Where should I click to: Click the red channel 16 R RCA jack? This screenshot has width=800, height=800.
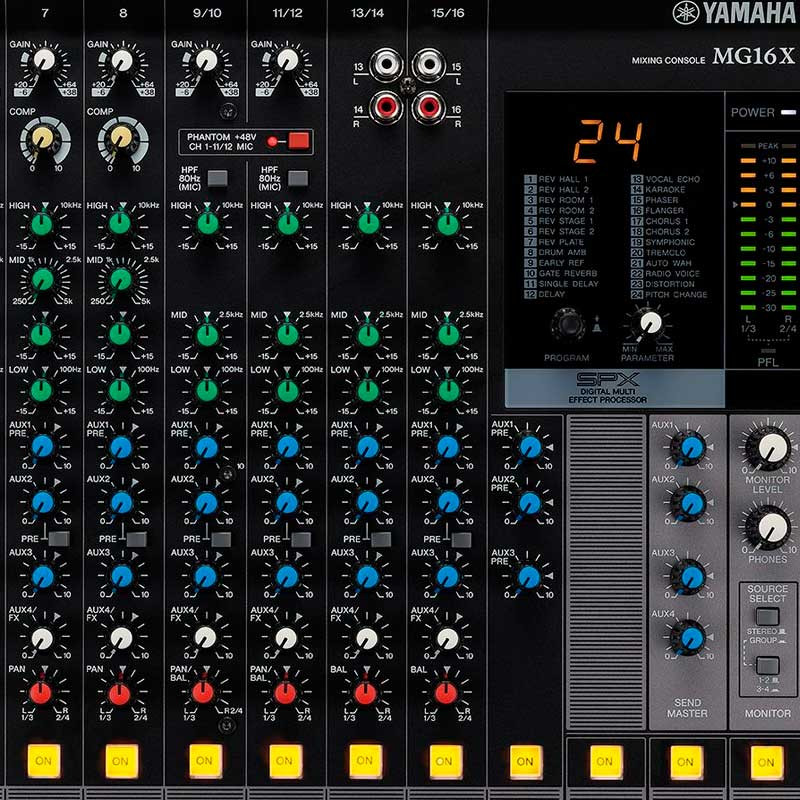click(x=429, y=107)
